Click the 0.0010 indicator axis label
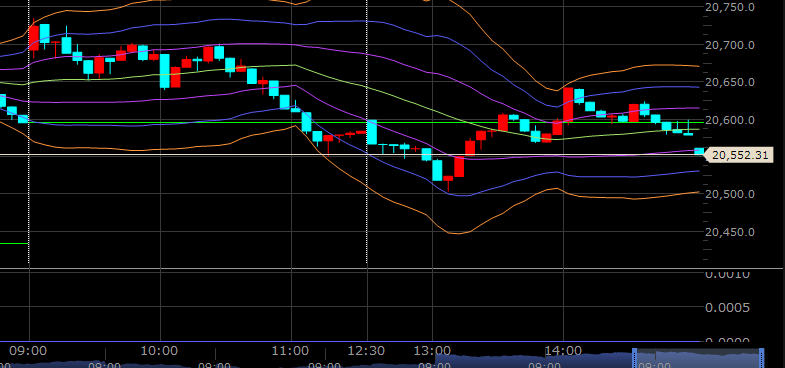Image resolution: width=785 pixels, height=368 pixels. point(727,275)
